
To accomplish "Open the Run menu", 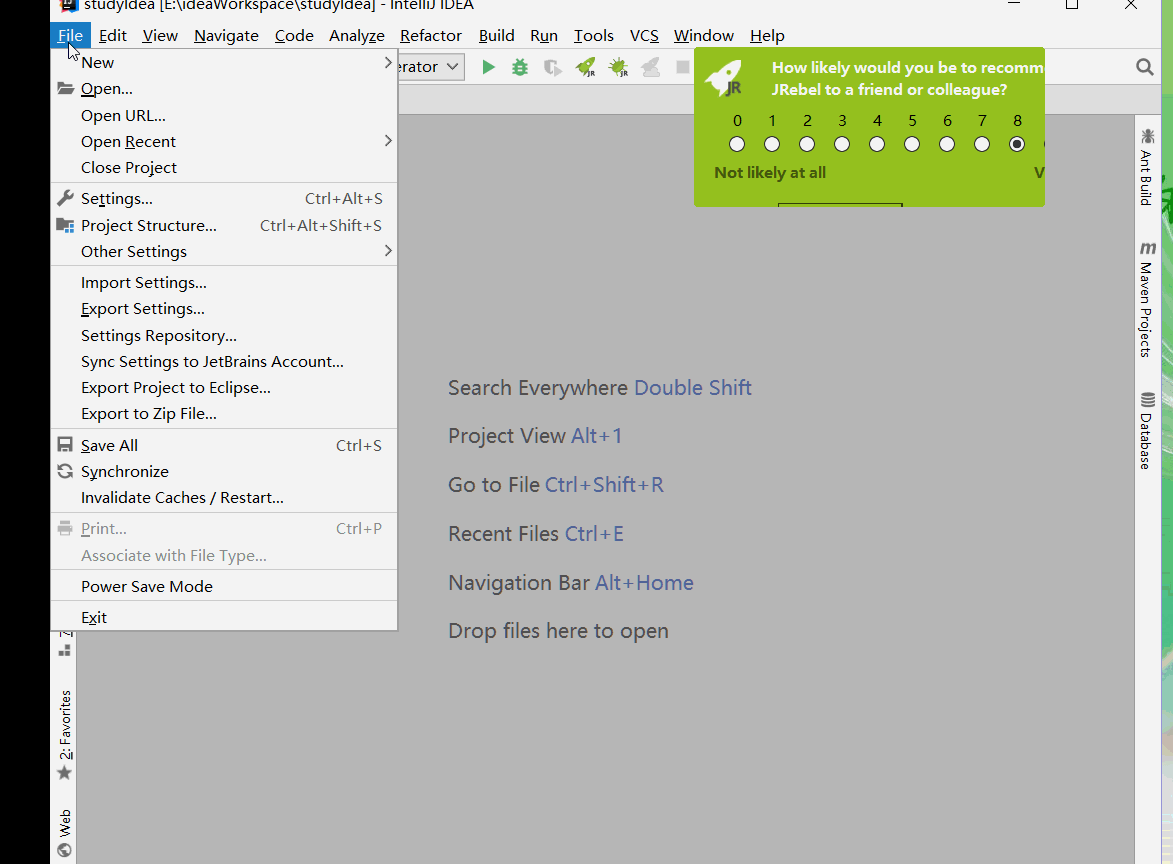I will 544,35.
